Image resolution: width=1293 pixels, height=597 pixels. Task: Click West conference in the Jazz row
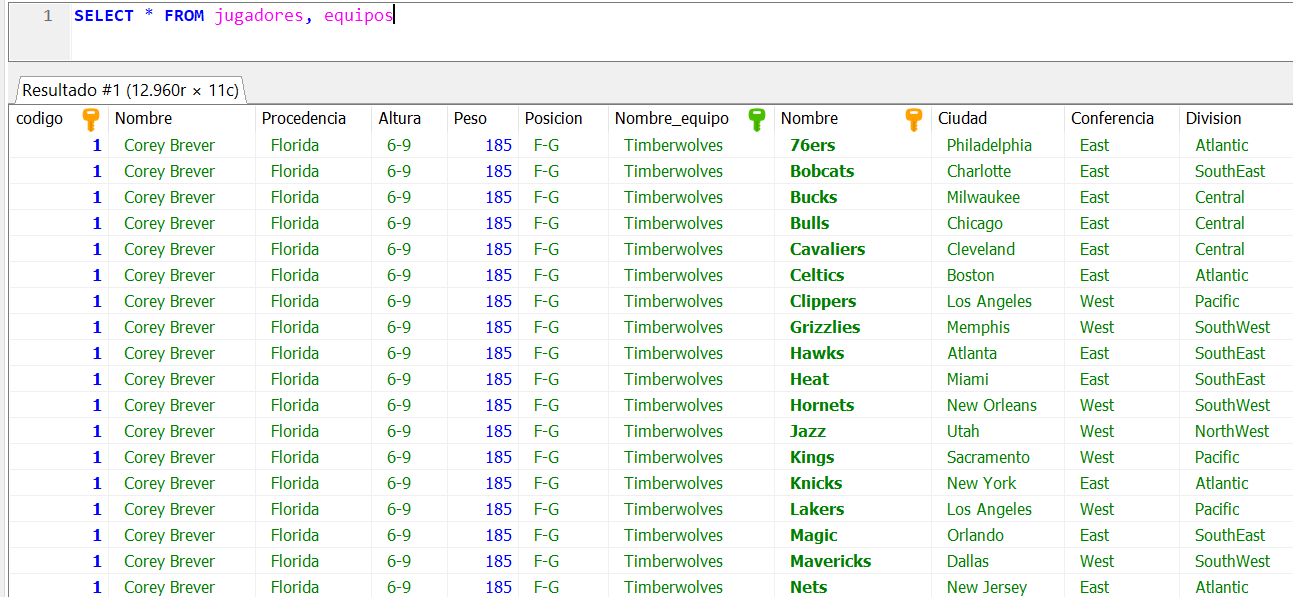click(1097, 431)
